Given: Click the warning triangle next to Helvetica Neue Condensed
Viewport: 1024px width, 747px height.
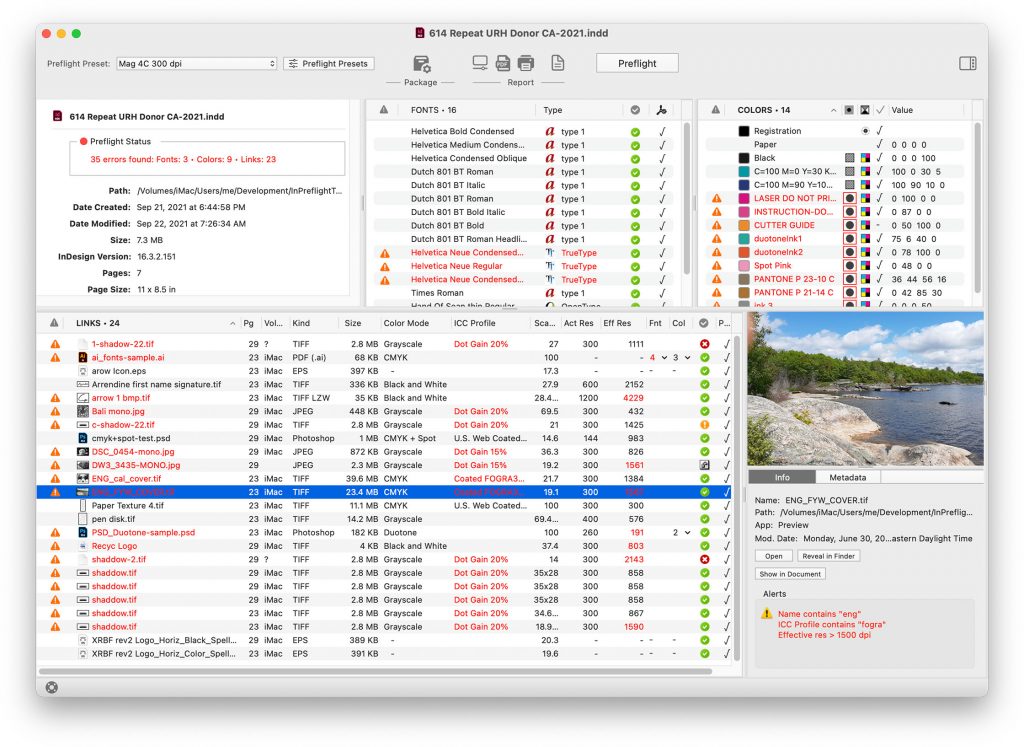Looking at the screenshot, I should (384, 253).
